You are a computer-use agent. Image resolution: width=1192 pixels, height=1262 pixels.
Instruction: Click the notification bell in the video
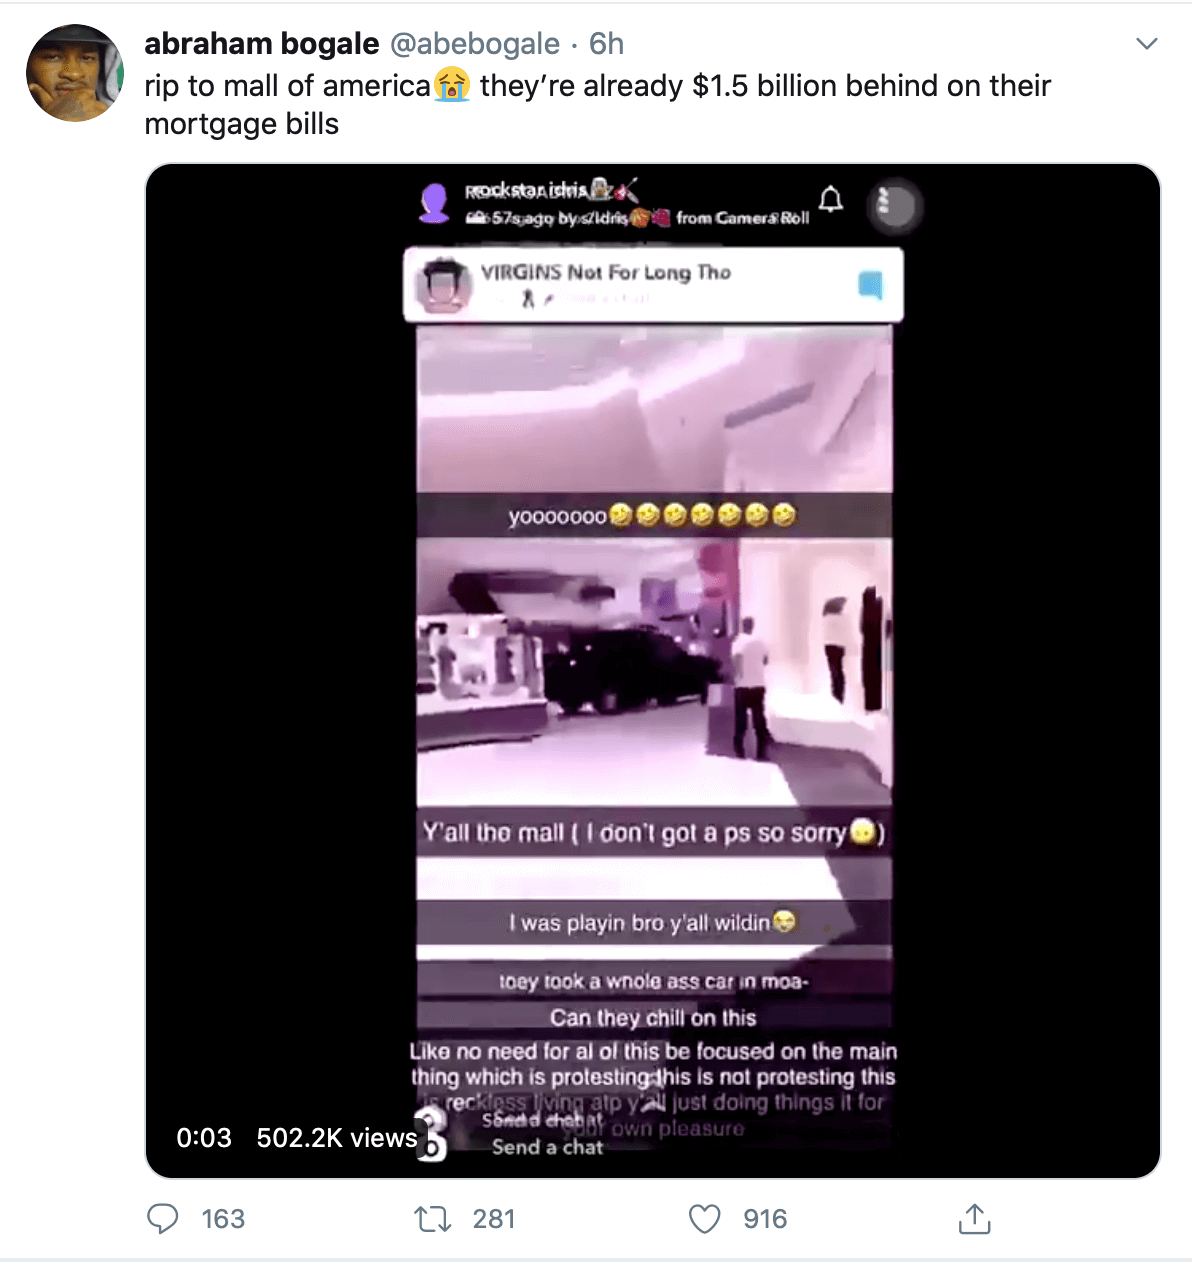[x=831, y=200]
